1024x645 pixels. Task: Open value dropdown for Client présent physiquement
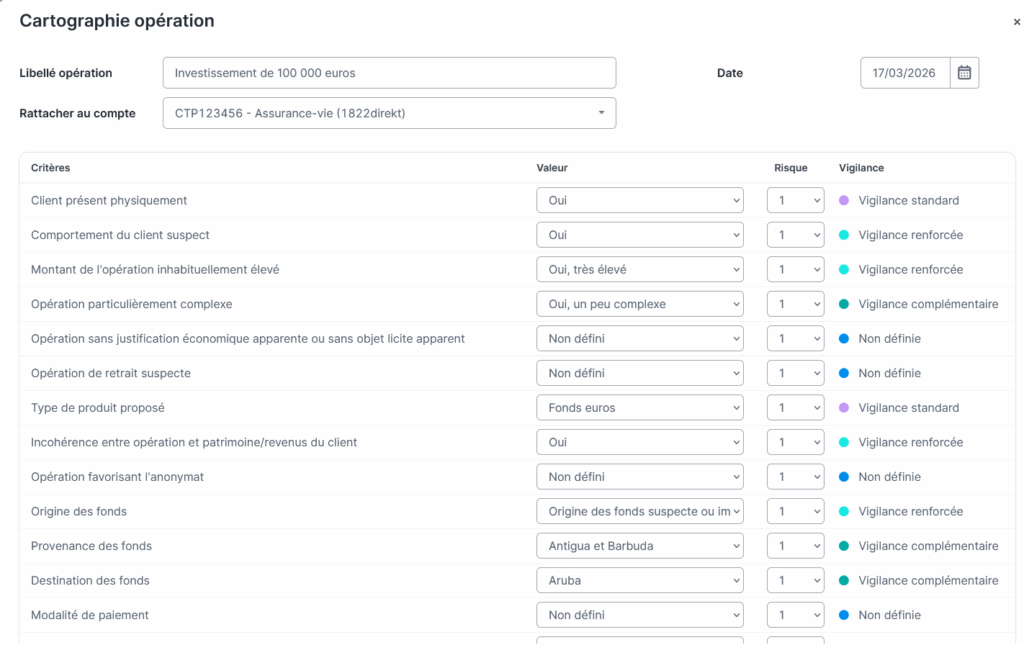click(640, 200)
